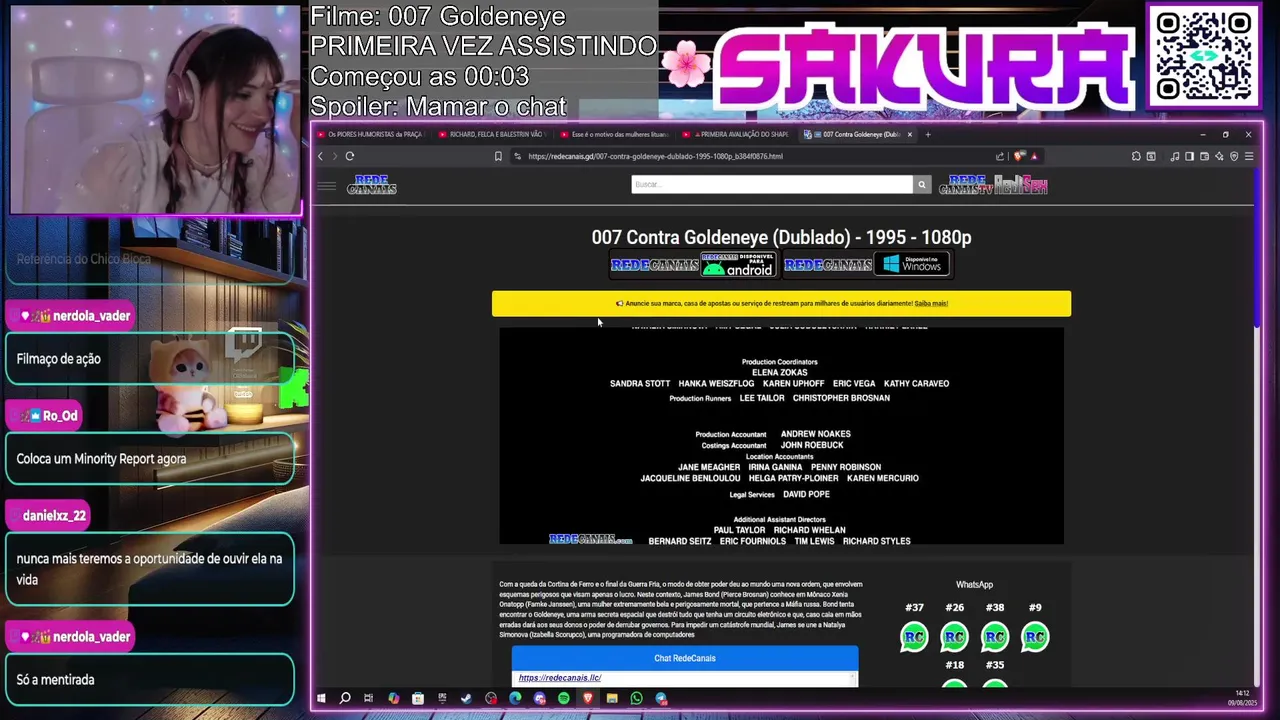The height and width of the screenshot is (720, 1280).
Task: Open WhatsApp group #9 icon
Action: [x=1035, y=637]
